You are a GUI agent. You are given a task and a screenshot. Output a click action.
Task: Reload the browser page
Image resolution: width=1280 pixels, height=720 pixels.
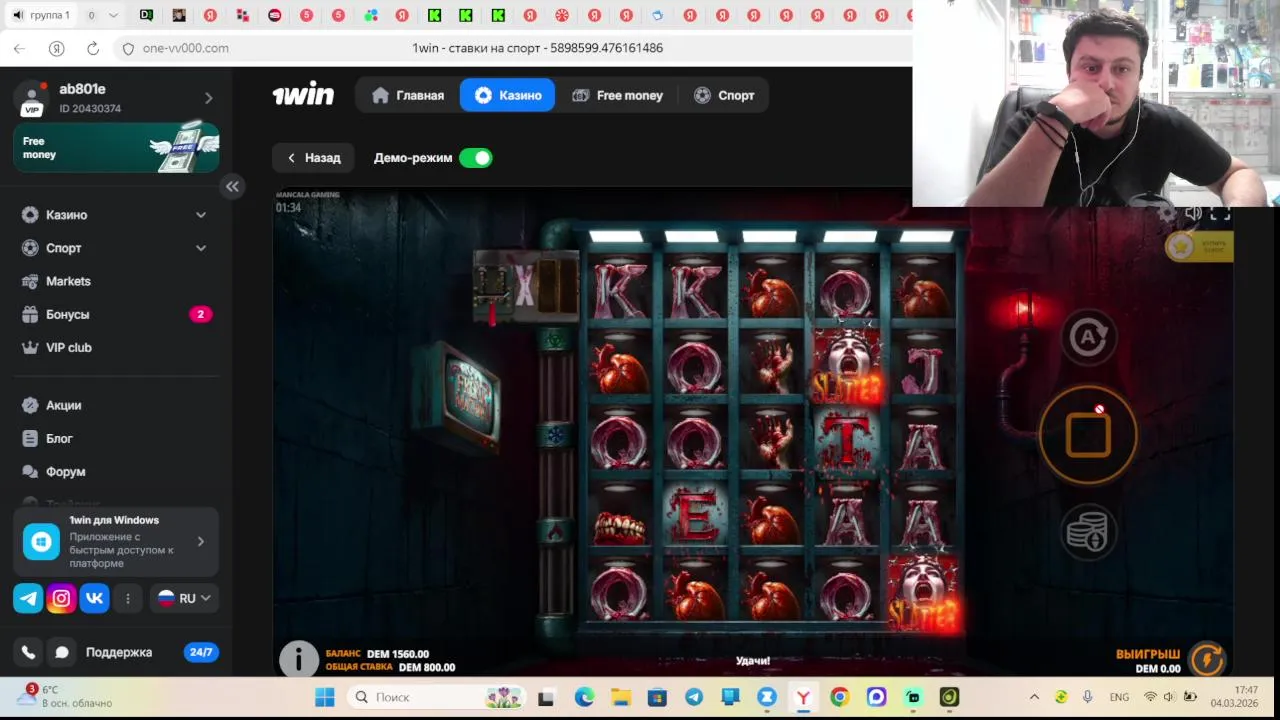[93, 48]
